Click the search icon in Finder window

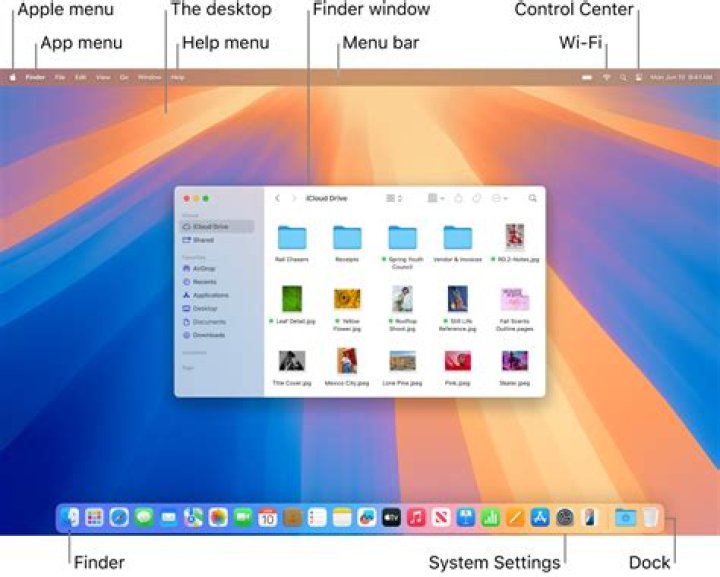tap(533, 198)
